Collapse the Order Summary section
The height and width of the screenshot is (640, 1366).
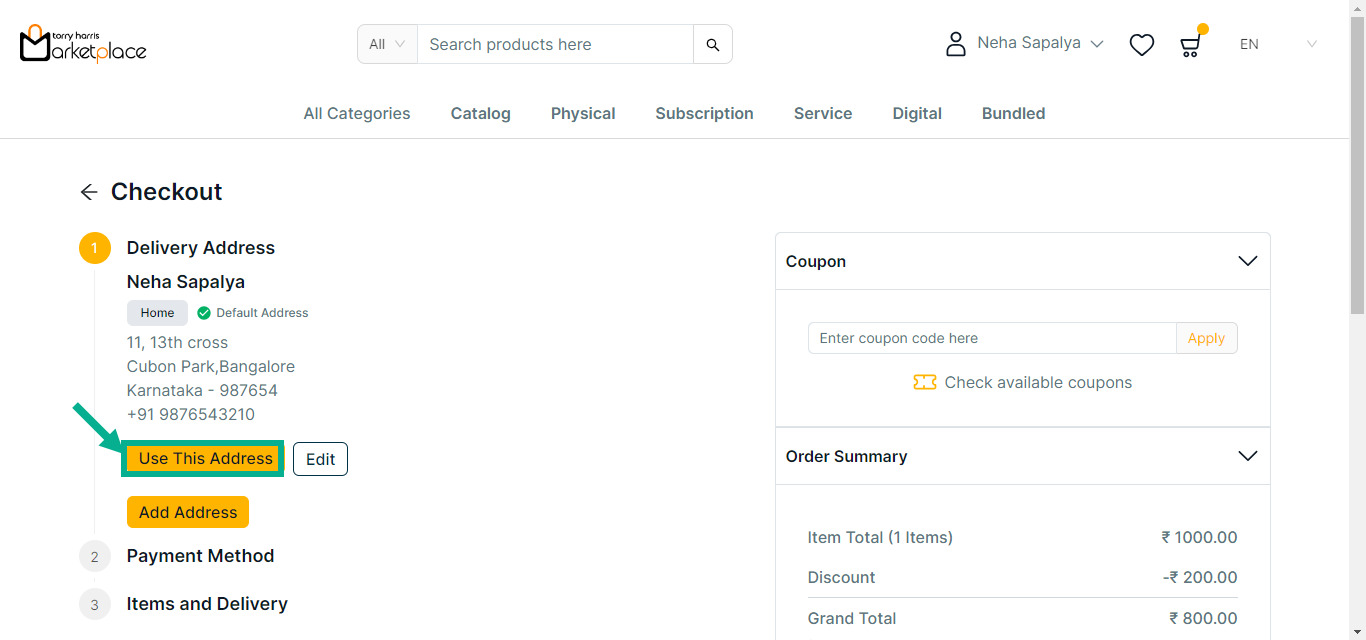click(1247, 456)
